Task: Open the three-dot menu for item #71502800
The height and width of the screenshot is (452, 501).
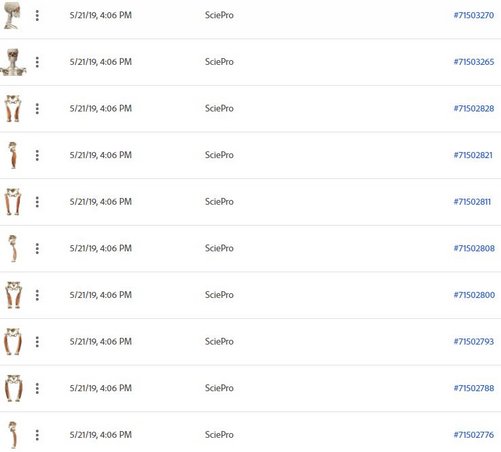Action: [x=37, y=295]
